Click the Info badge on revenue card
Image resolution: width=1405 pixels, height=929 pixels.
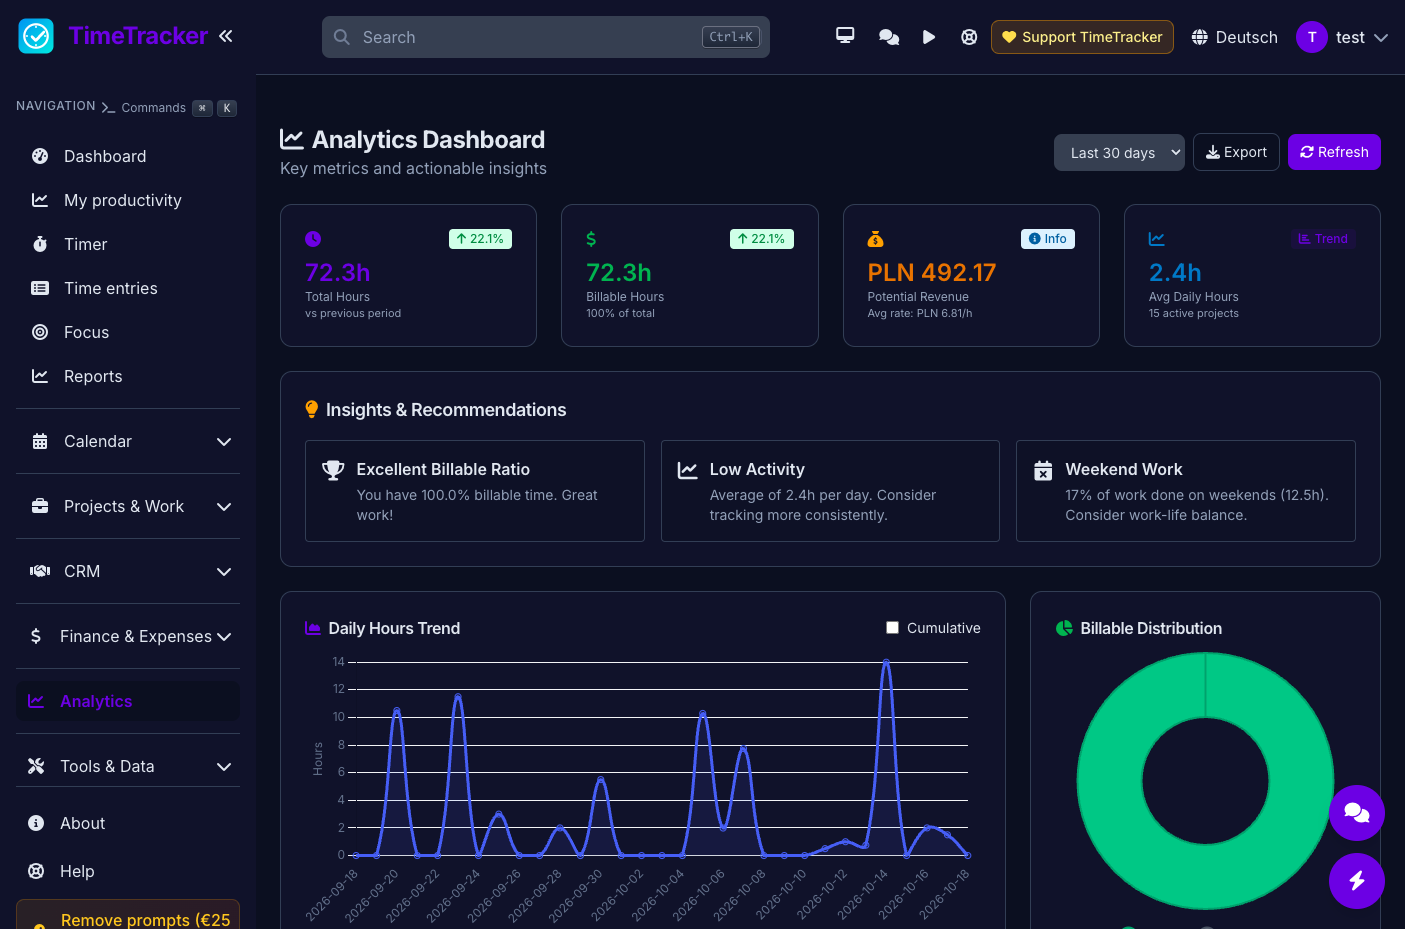[x=1048, y=239]
